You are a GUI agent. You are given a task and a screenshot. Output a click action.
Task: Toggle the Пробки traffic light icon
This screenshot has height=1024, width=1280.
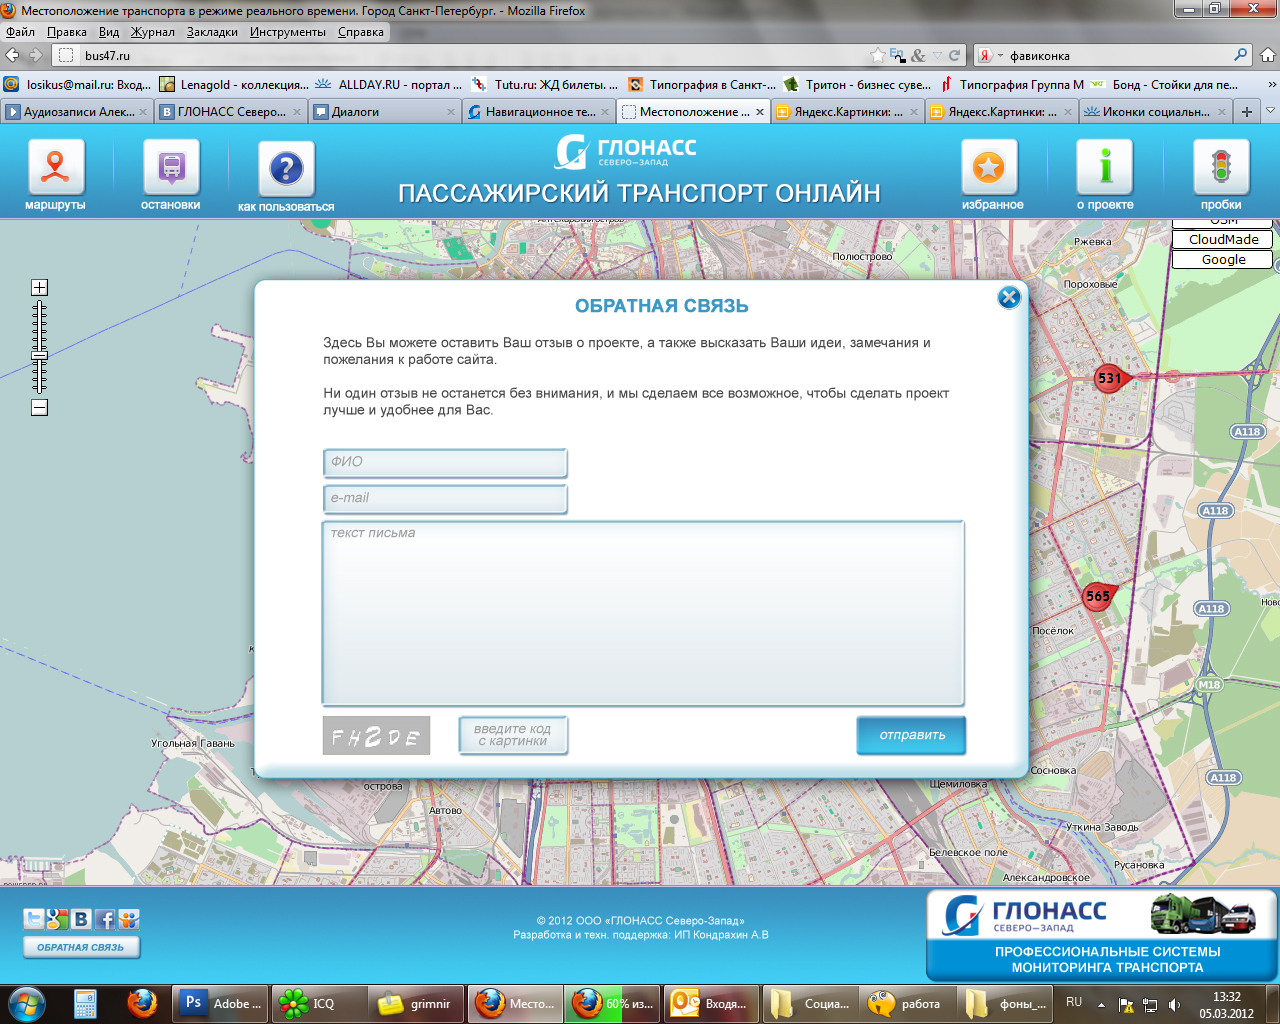pos(1220,167)
